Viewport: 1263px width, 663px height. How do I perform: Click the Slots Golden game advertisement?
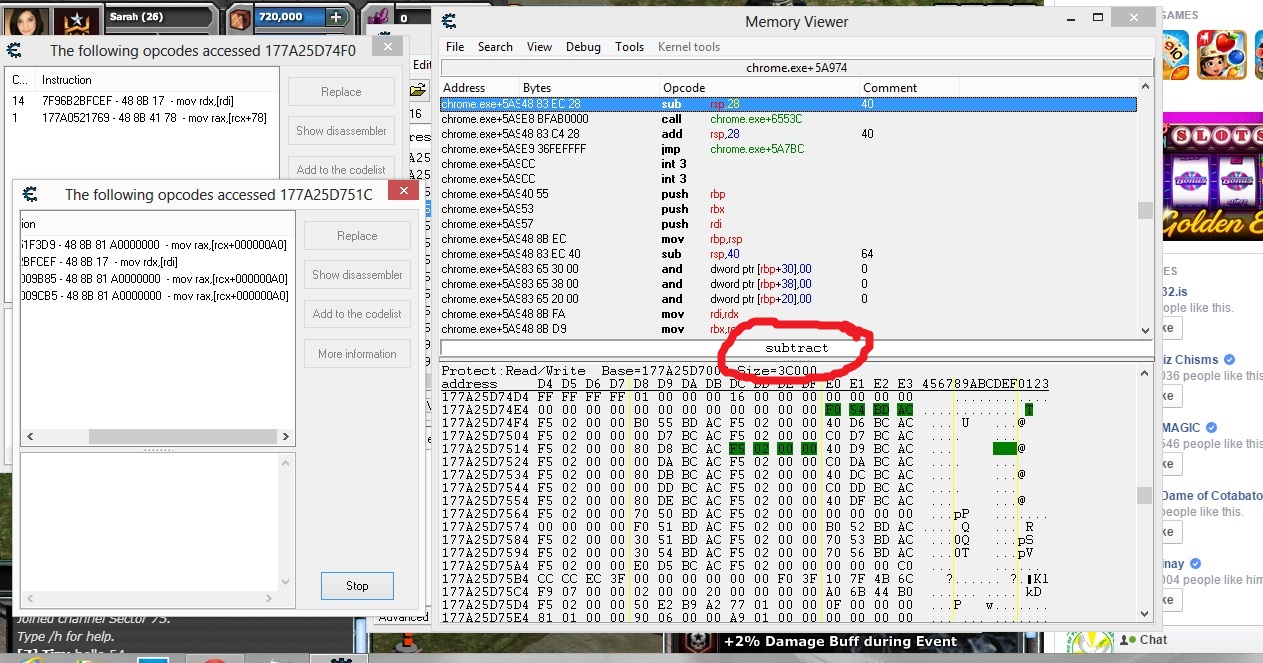pos(1211,180)
